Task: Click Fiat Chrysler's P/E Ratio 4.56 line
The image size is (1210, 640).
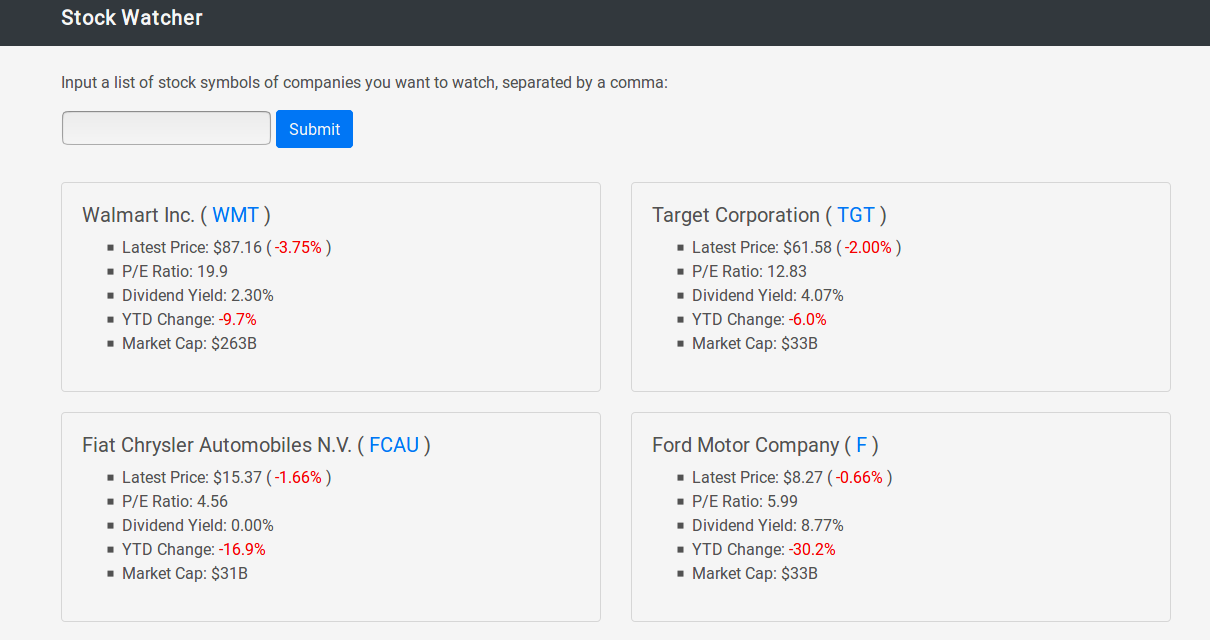Action: click(175, 501)
